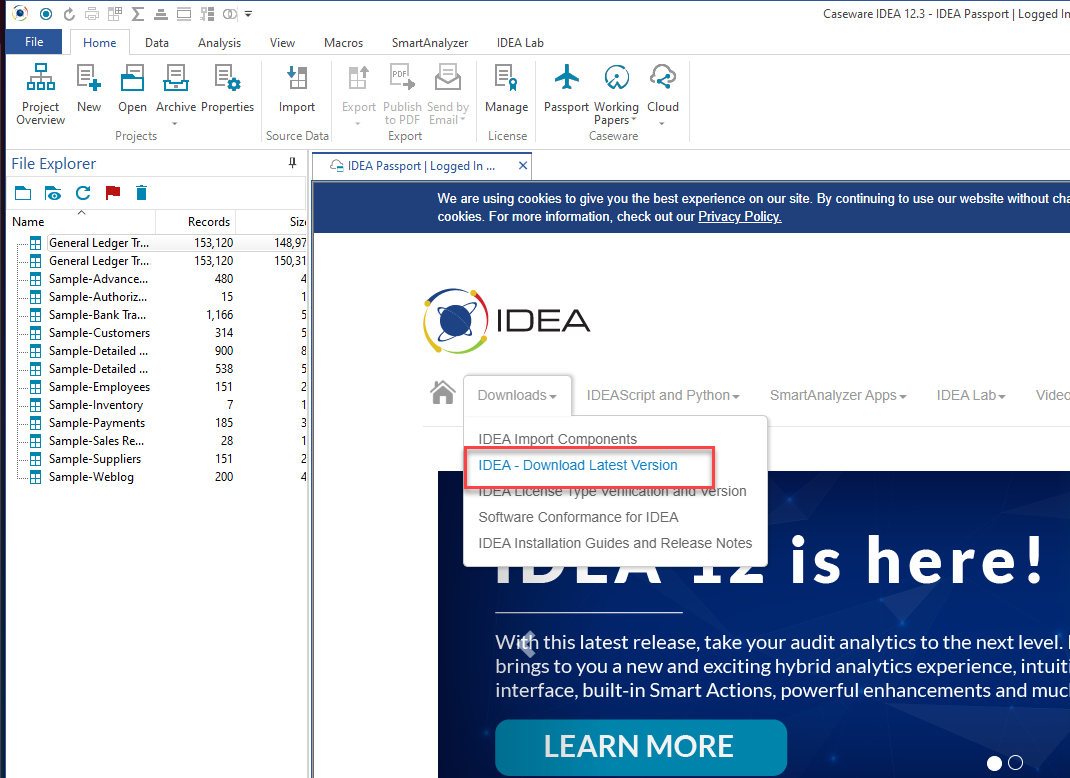
Task: Click the LEARN MORE button
Action: 641,747
